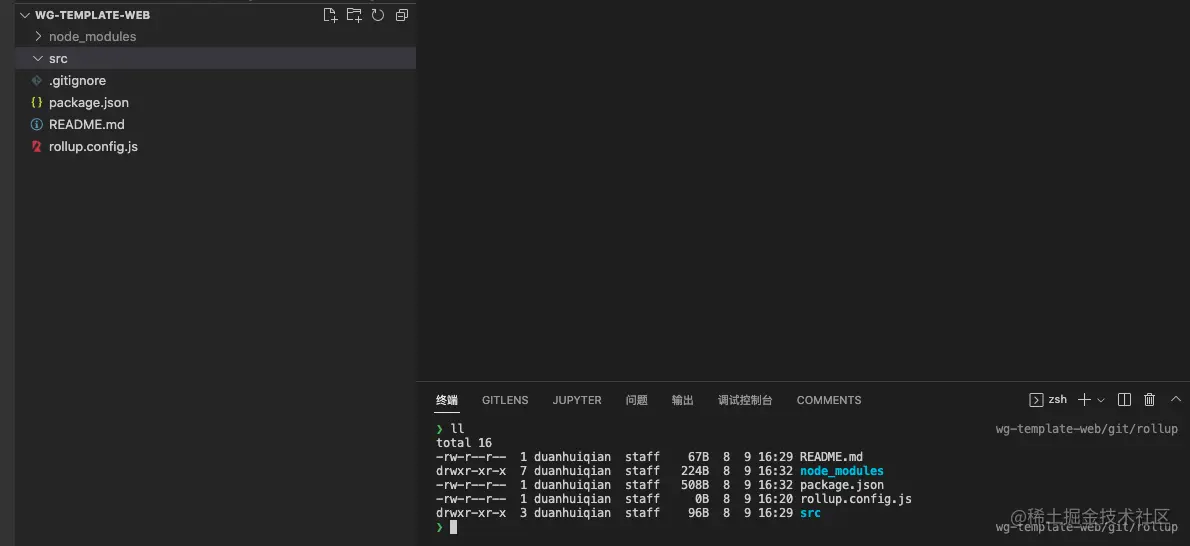The image size is (1190, 546).
Task: Click the rollup.config.js red icon
Action: 36,147
